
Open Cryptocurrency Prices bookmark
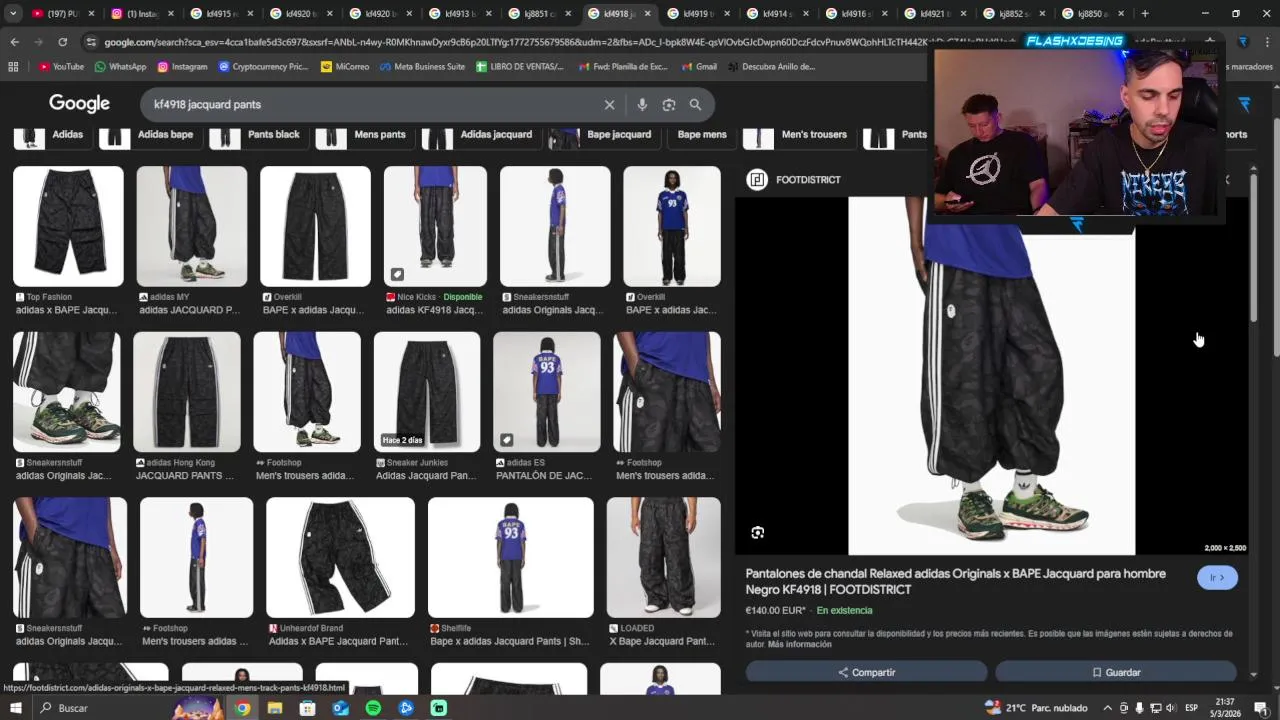coord(263,67)
